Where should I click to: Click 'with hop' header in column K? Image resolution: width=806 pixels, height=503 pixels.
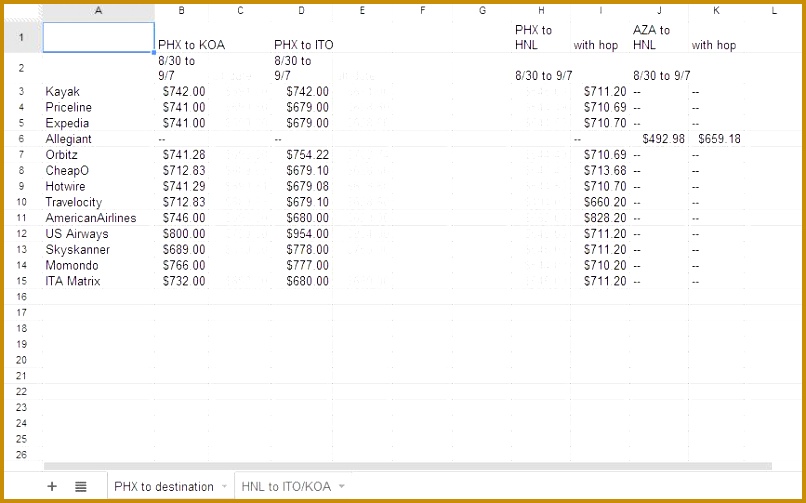point(713,45)
